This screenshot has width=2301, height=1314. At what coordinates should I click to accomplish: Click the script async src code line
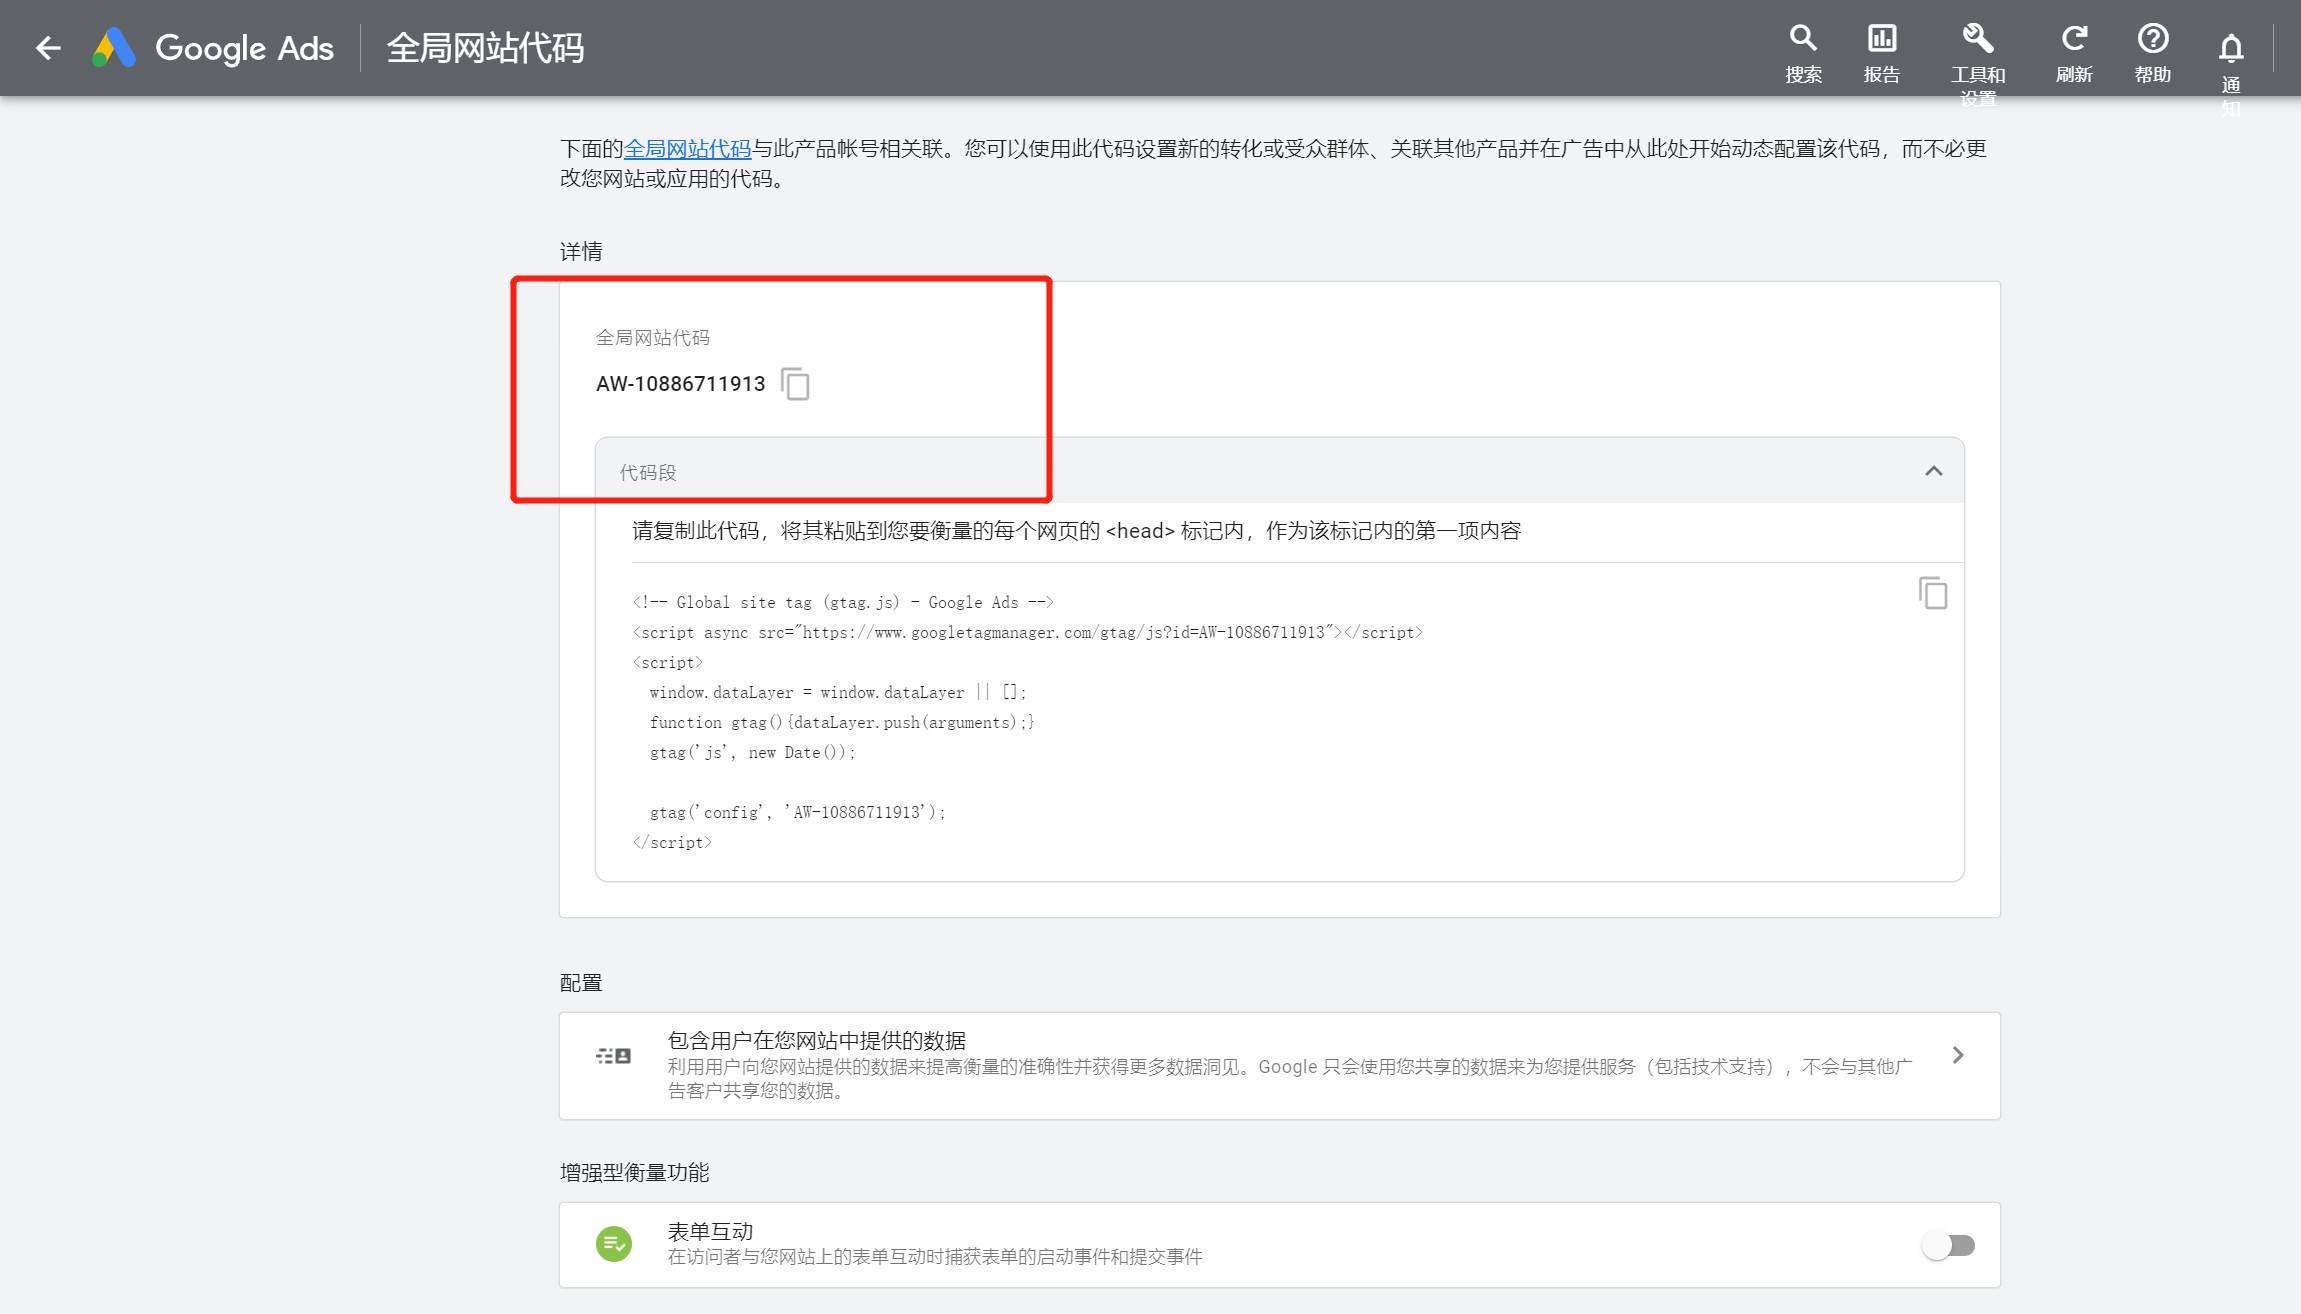1027,632
